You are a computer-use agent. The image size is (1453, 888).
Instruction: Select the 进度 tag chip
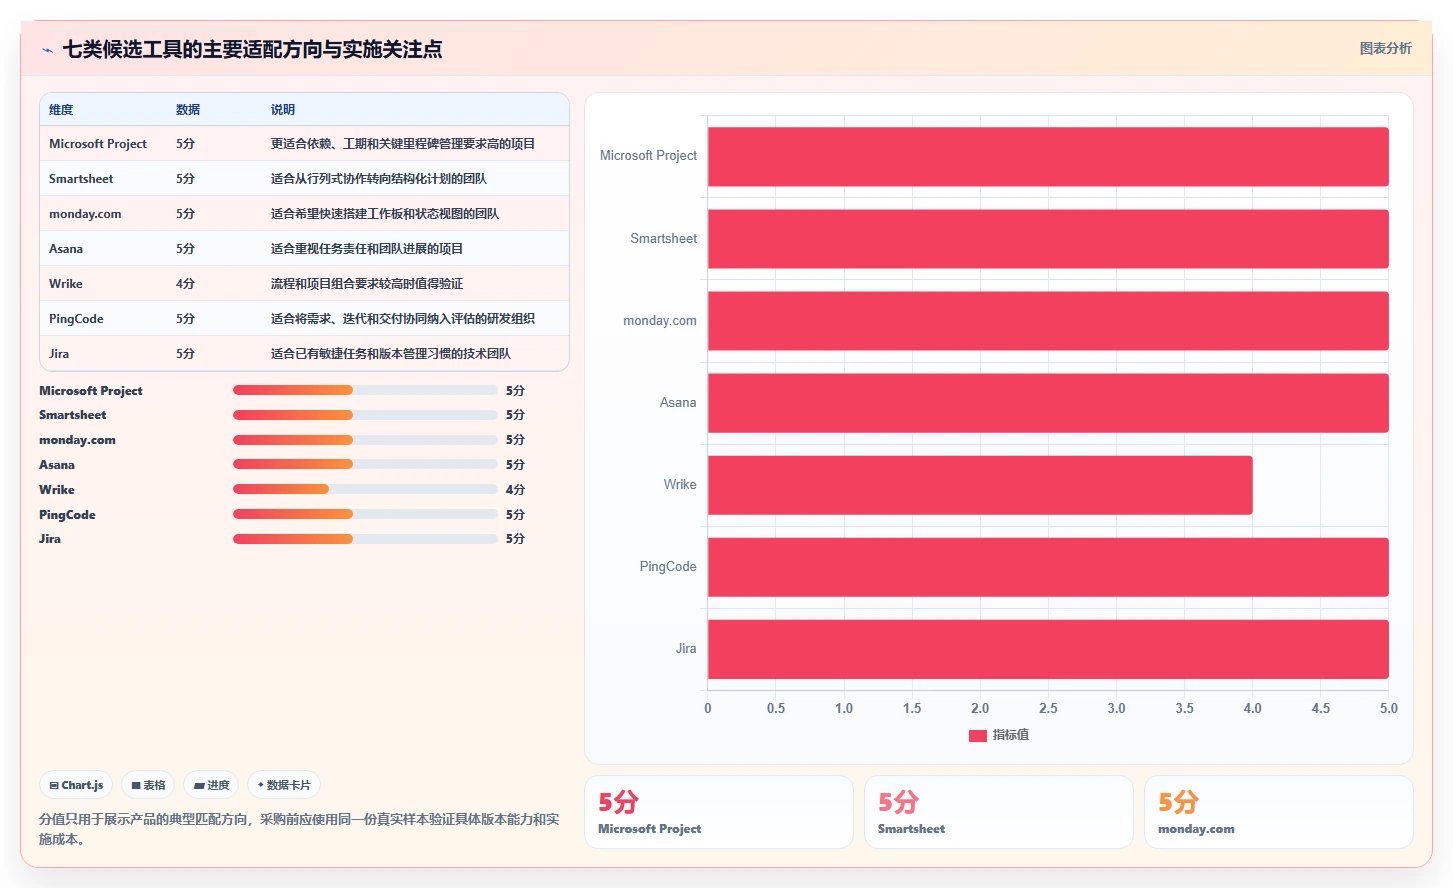[x=211, y=785]
